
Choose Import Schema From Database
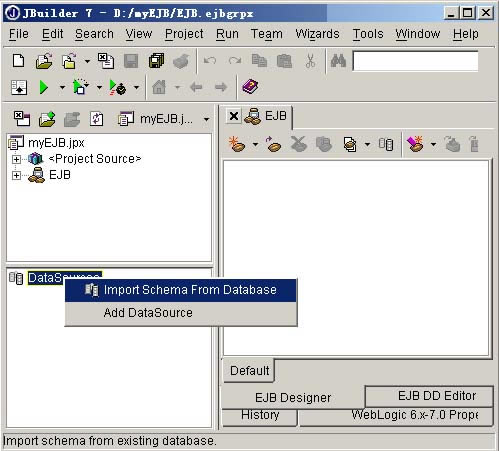[x=180, y=290]
